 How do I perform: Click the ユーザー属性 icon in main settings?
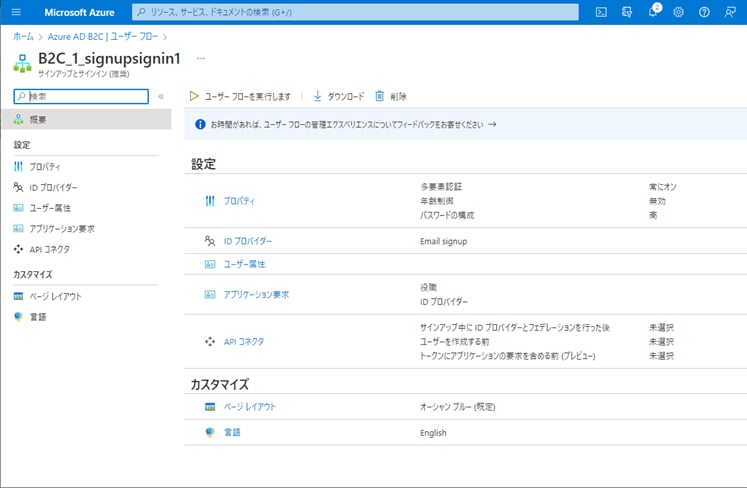(x=210, y=264)
